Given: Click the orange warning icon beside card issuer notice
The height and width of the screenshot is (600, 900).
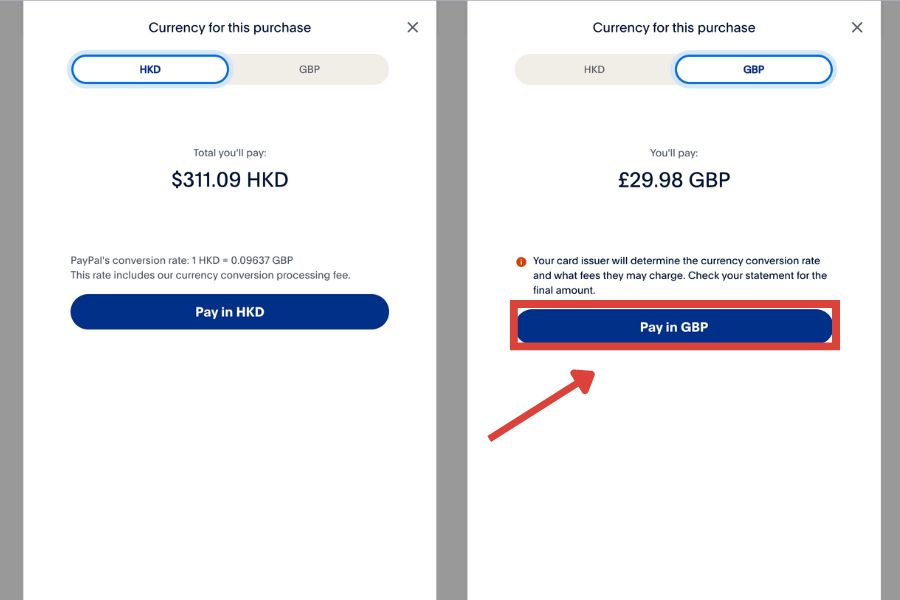Looking at the screenshot, I should tap(521, 262).
